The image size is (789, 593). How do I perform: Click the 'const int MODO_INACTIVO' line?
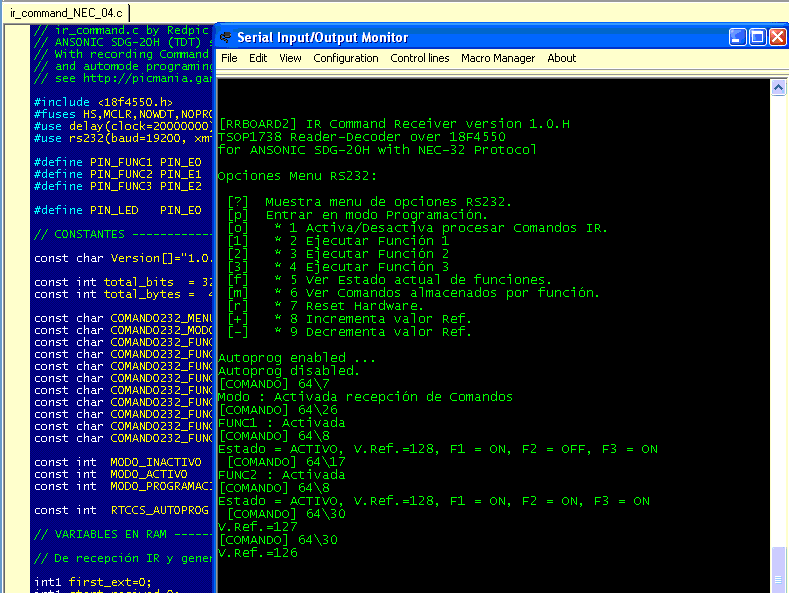(118, 462)
